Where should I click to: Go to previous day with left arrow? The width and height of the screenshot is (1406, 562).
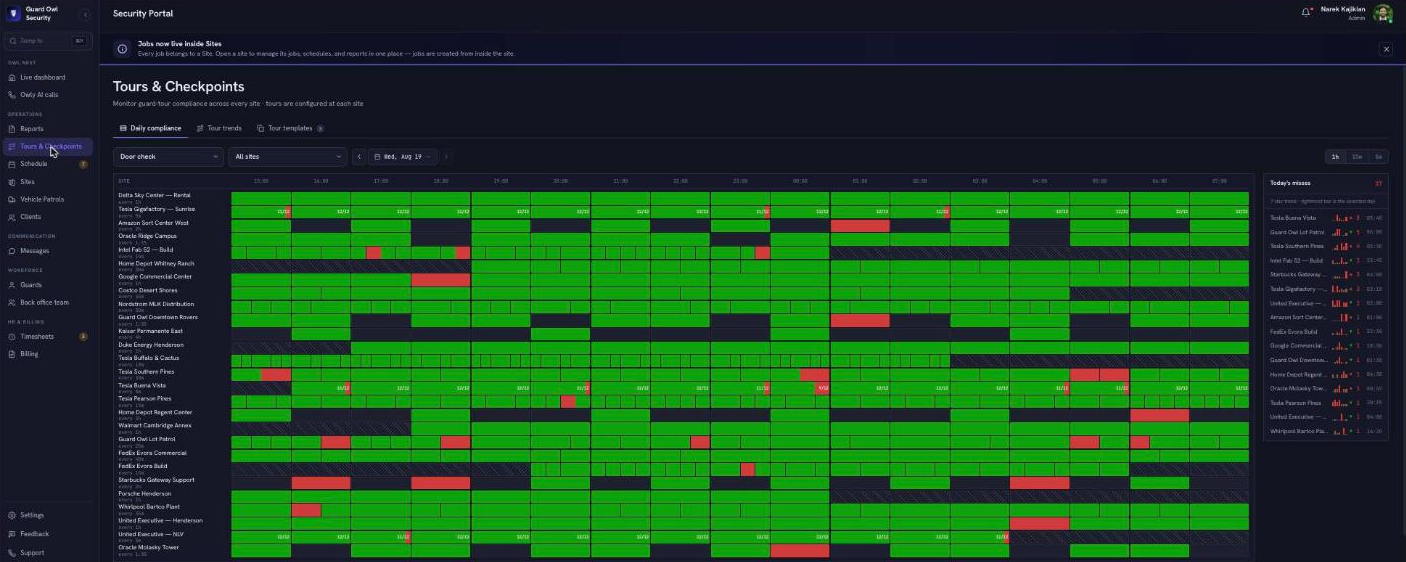click(x=359, y=157)
